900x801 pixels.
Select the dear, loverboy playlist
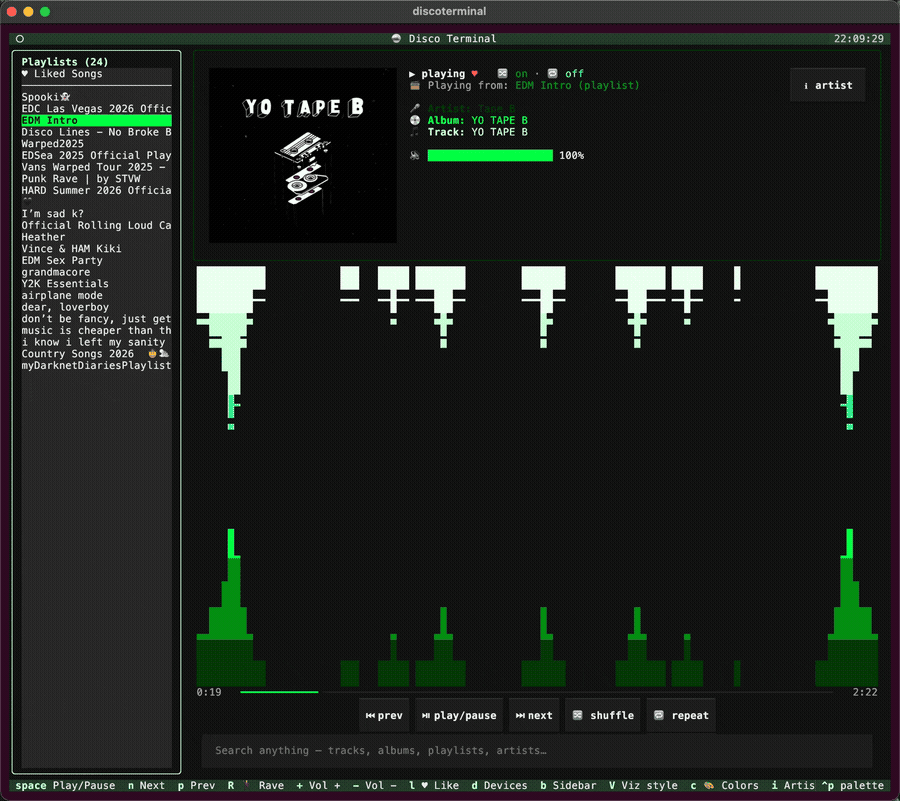coord(96,307)
